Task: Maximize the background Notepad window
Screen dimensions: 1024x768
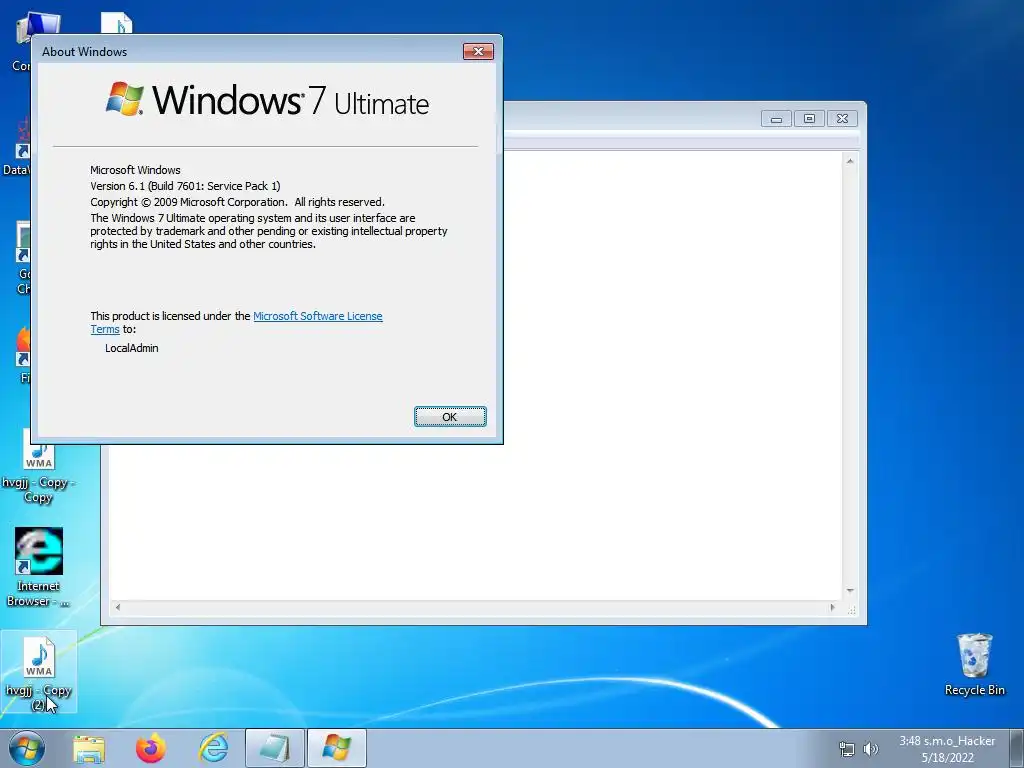Action: [x=809, y=119]
